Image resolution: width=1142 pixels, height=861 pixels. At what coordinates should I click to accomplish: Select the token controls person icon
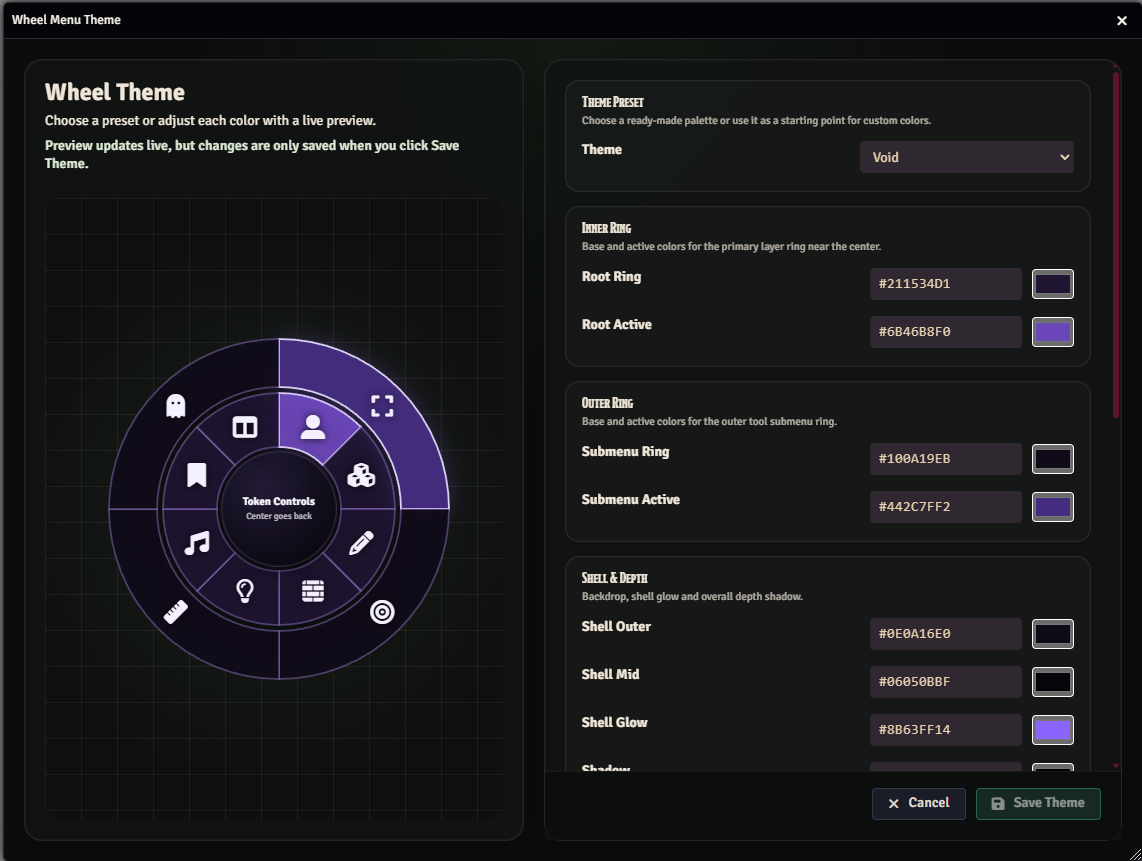coord(313,427)
